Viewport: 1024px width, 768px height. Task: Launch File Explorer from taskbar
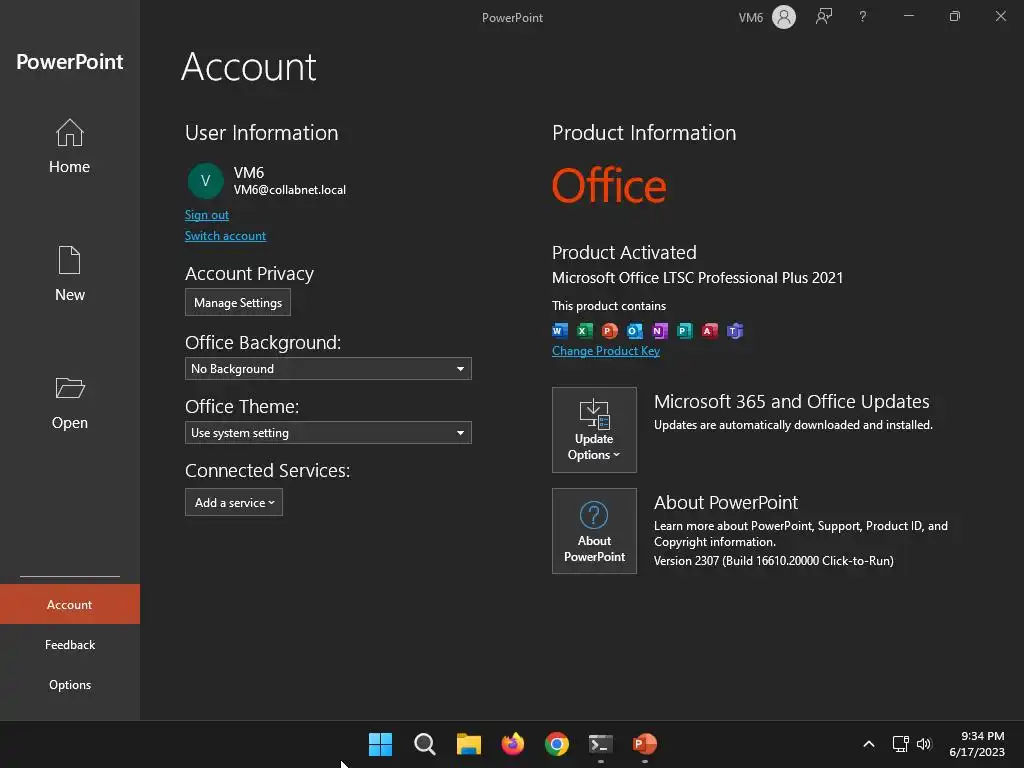[x=468, y=744]
